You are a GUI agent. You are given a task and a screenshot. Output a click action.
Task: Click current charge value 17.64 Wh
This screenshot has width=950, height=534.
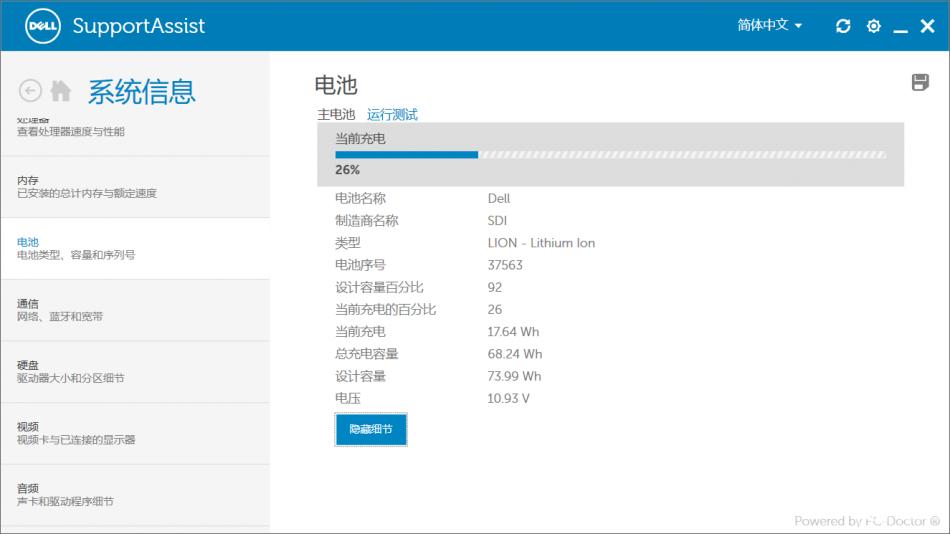coord(513,332)
